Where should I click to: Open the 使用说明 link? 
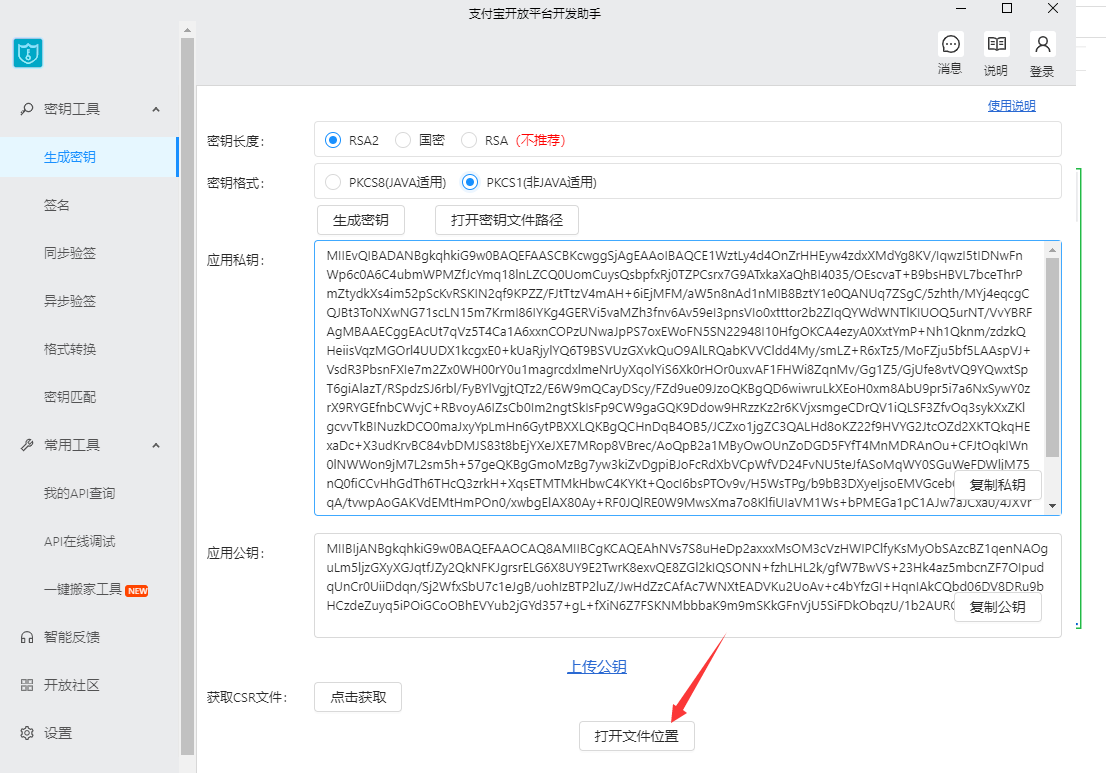coord(1011,106)
